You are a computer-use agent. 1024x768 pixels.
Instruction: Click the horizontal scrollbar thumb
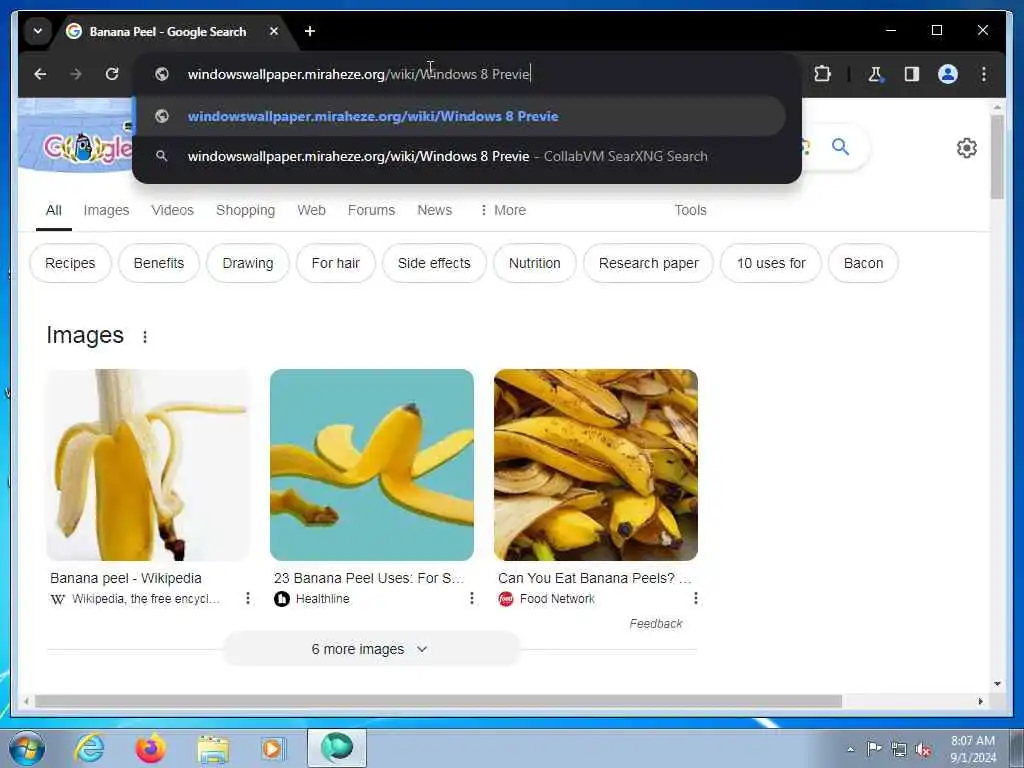(438, 701)
